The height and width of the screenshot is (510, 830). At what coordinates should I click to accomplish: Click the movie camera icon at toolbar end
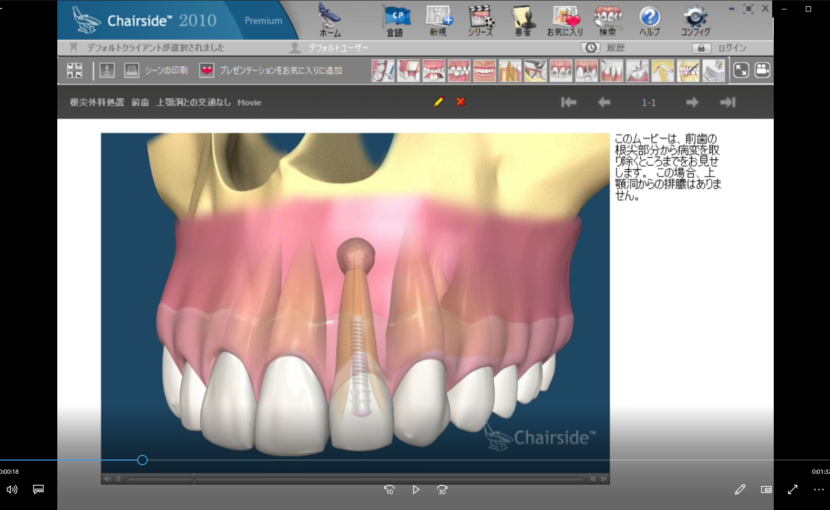[762, 70]
